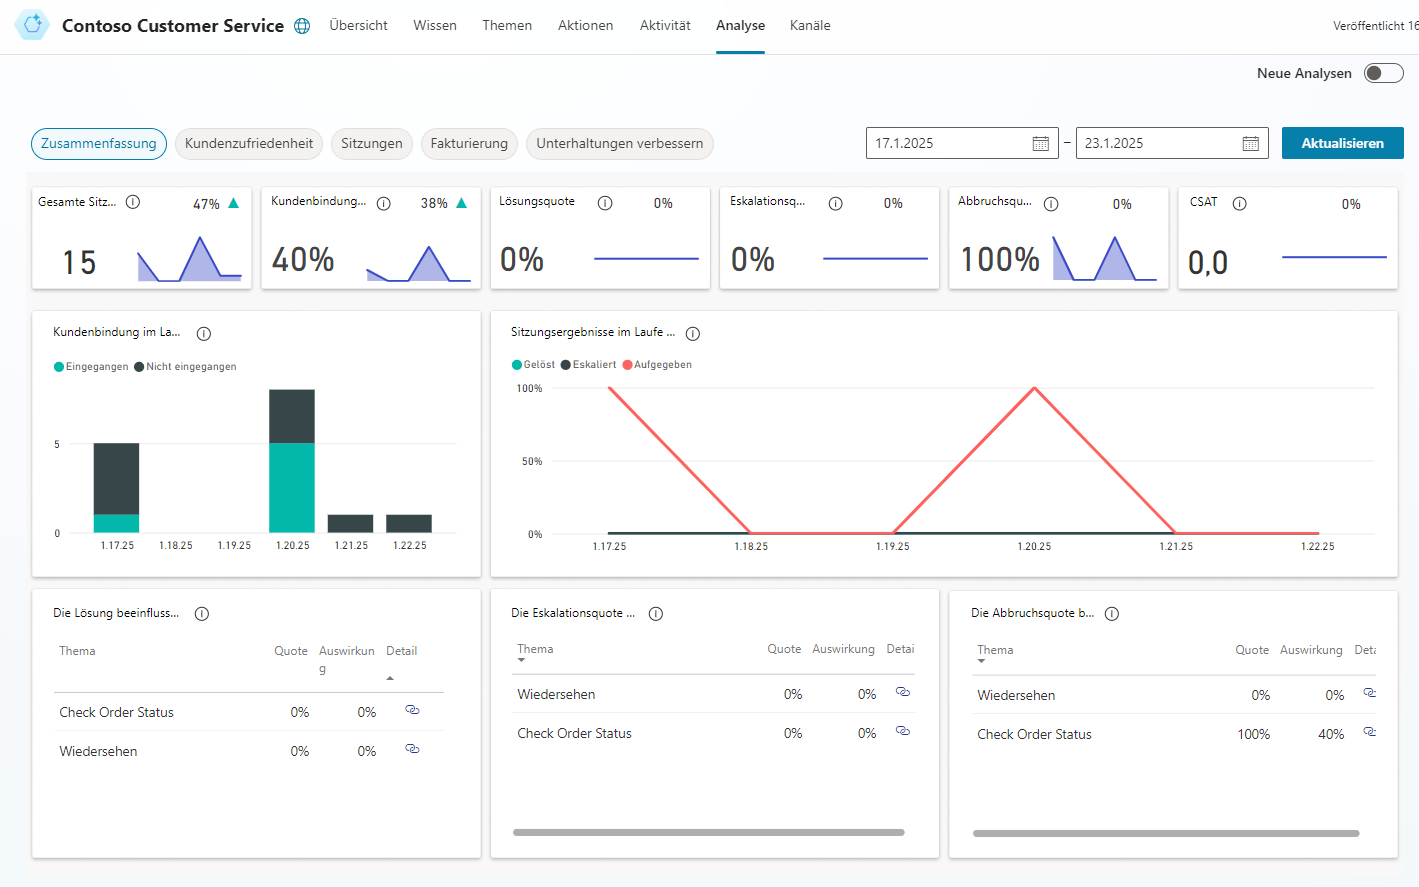The width and height of the screenshot is (1419, 887).
Task: Toggle the Neue Analysen switch
Action: click(x=1384, y=73)
